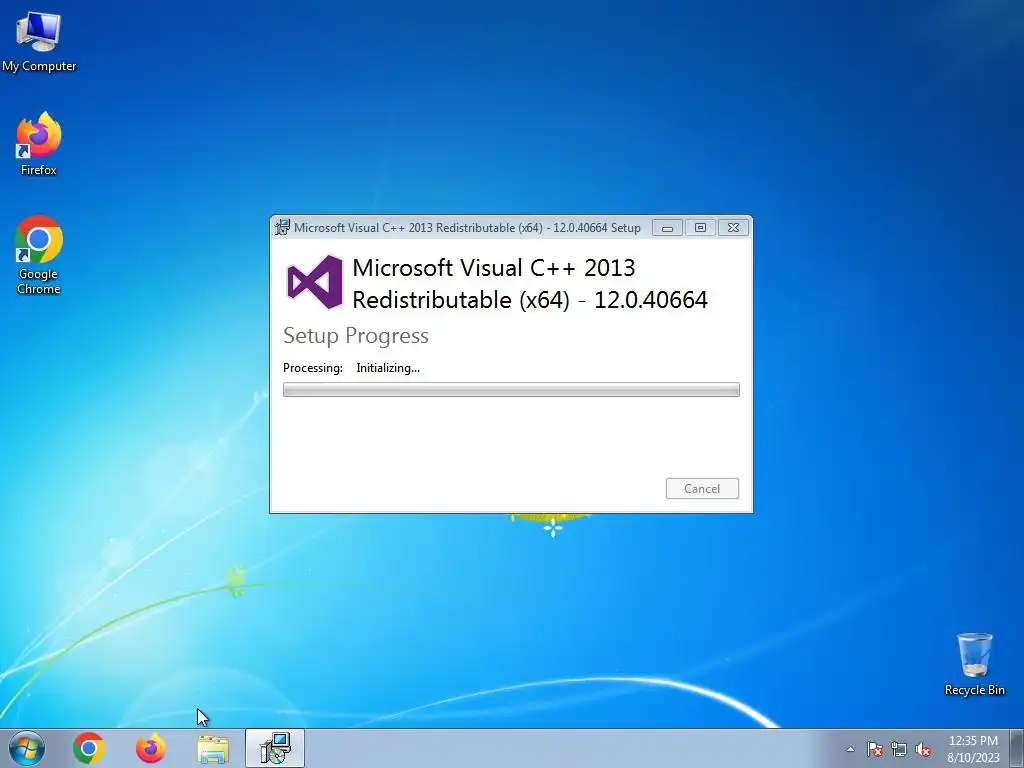Screen dimensions: 1024x768
Task: Open the Windows Start menu
Action: tap(27, 748)
